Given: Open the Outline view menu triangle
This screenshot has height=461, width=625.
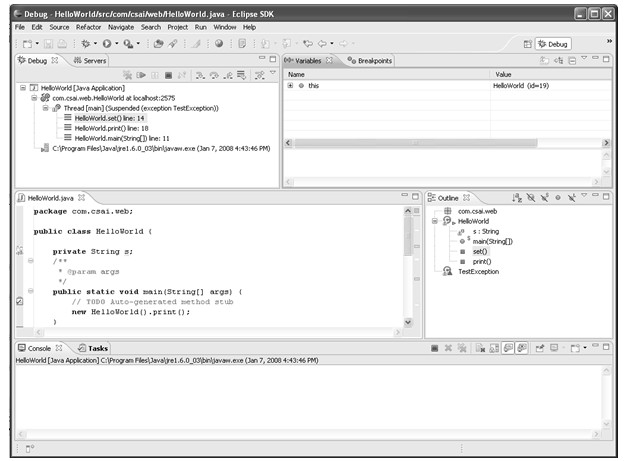Looking at the screenshot, I should [x=584, y=195].
